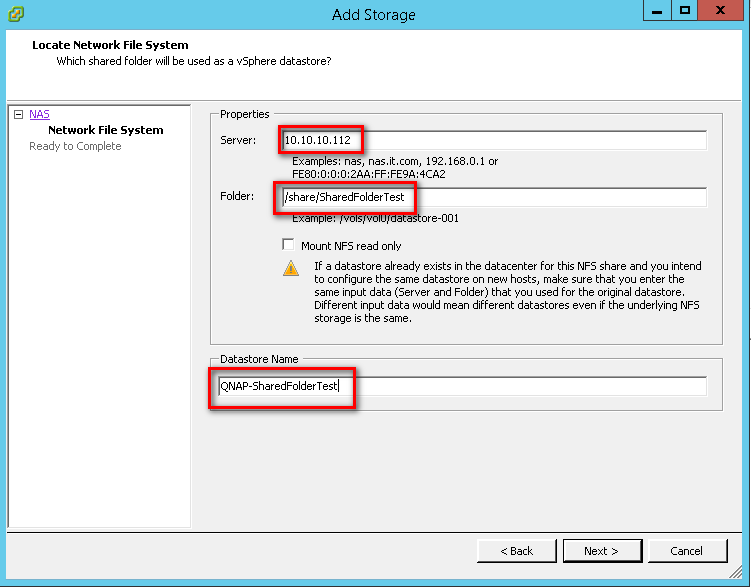Image resolution: width=751 pixels, height=588 pixels.
Task: Go to previous step with Back button
Action: pyautogui.click(x=516, y=551)
